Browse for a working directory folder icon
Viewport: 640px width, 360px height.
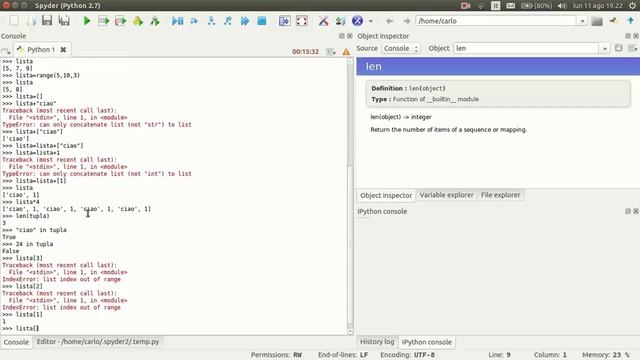[x=597, y=21]
